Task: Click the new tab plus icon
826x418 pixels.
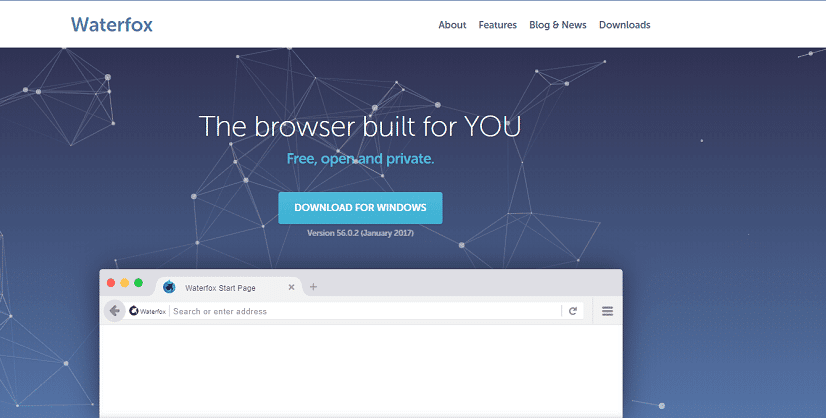Action: coord(313,287)
